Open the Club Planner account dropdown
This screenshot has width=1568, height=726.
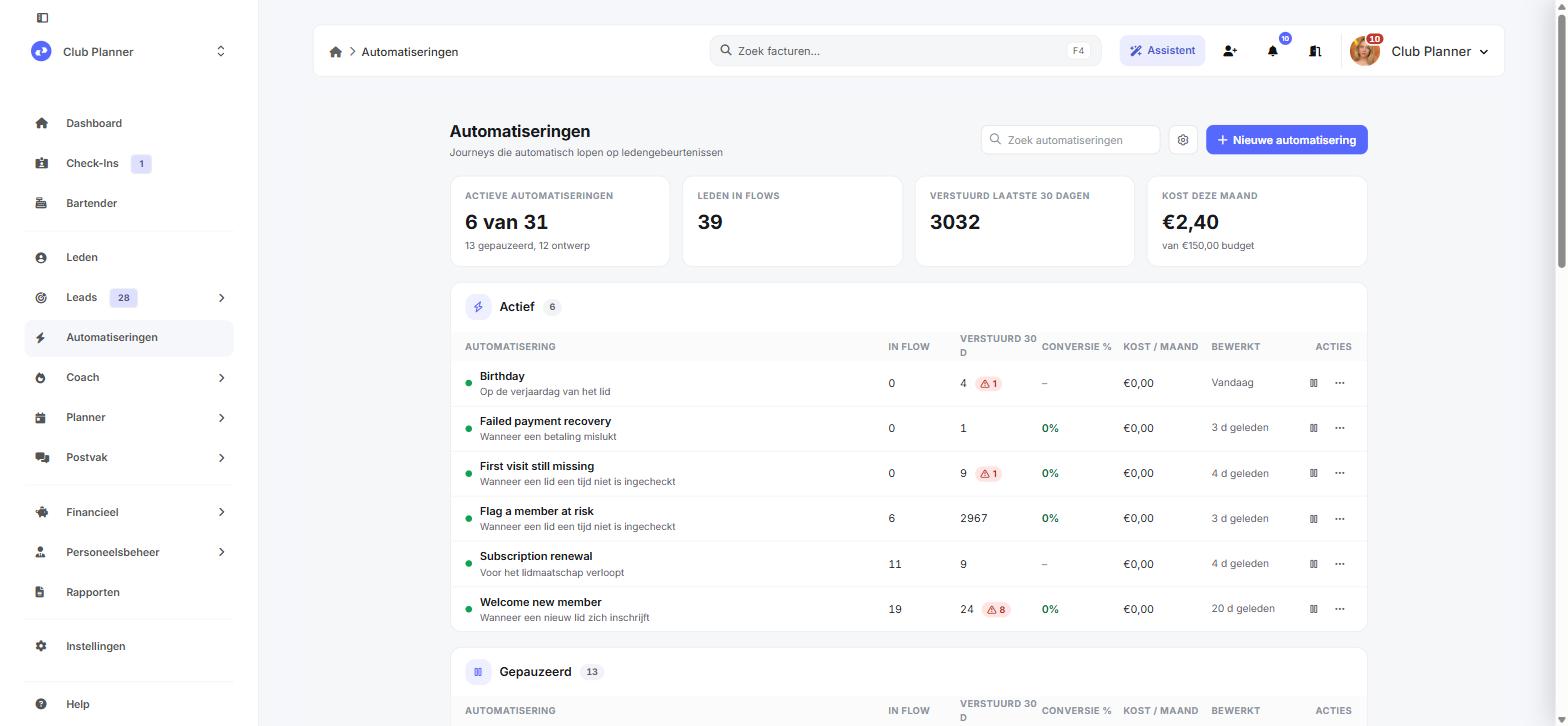pos(1420,51)
